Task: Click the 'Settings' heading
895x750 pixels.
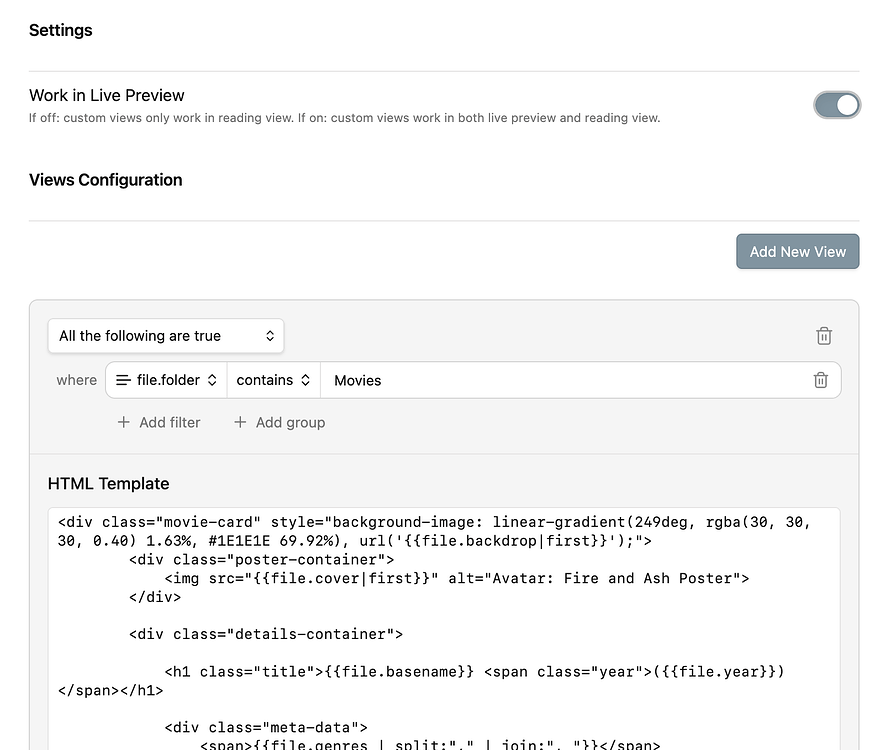Action: [x=61, y=30]
